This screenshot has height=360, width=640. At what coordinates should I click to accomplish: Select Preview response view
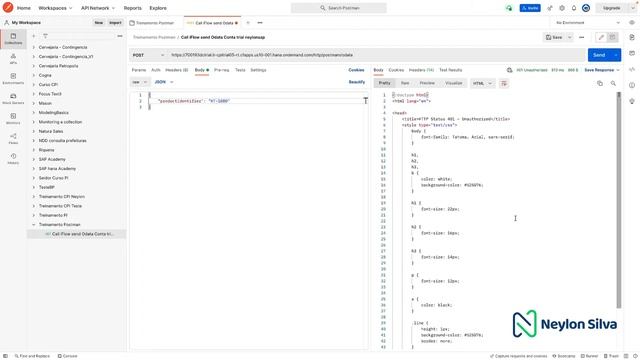tap(427, 83)
